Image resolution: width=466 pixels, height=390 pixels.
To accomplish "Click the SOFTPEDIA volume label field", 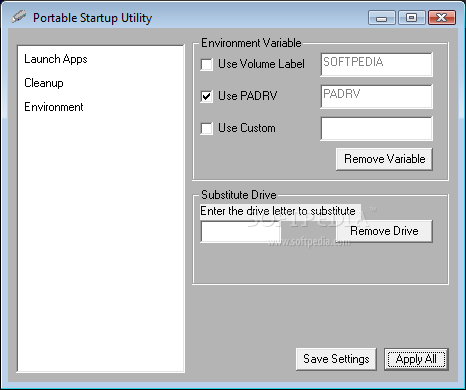I will [x=377, y=64].
